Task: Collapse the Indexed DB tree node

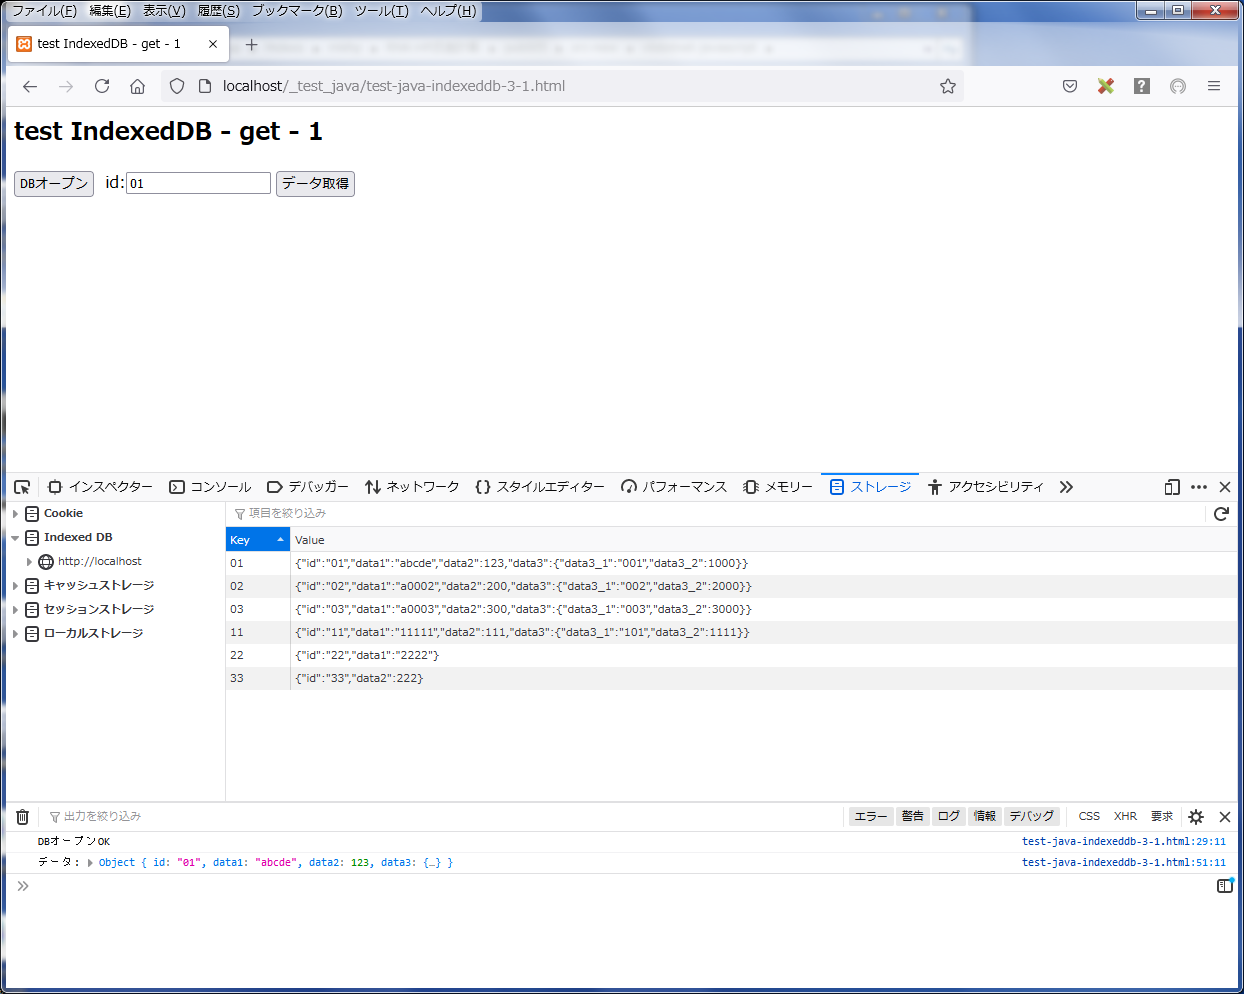Action: 15,538
